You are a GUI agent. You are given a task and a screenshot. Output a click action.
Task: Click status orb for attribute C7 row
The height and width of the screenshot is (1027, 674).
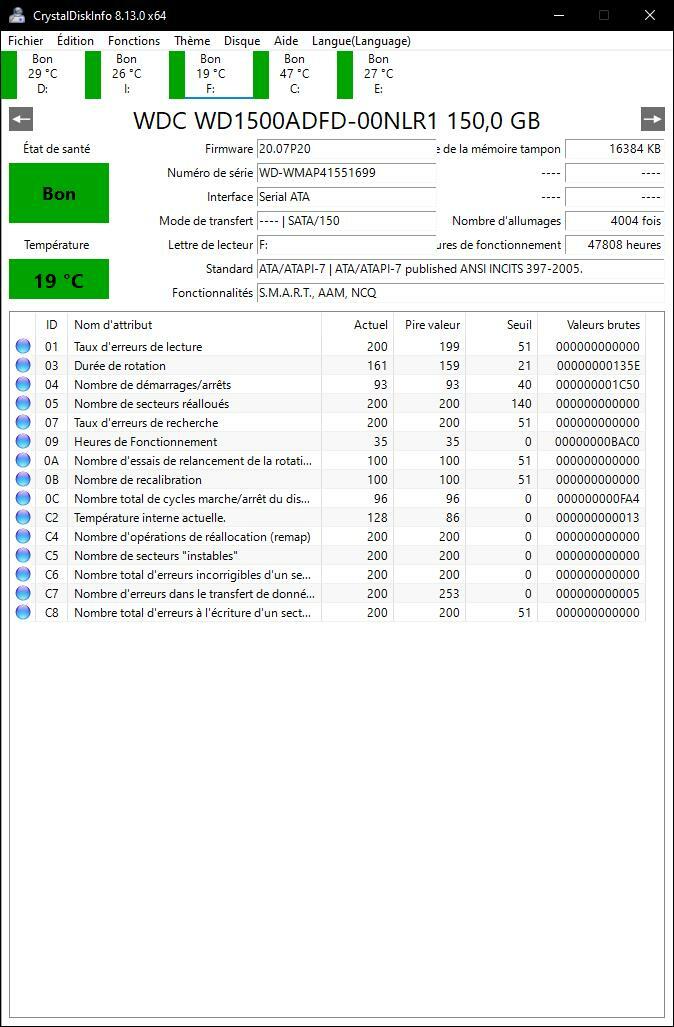pos(23,593)
